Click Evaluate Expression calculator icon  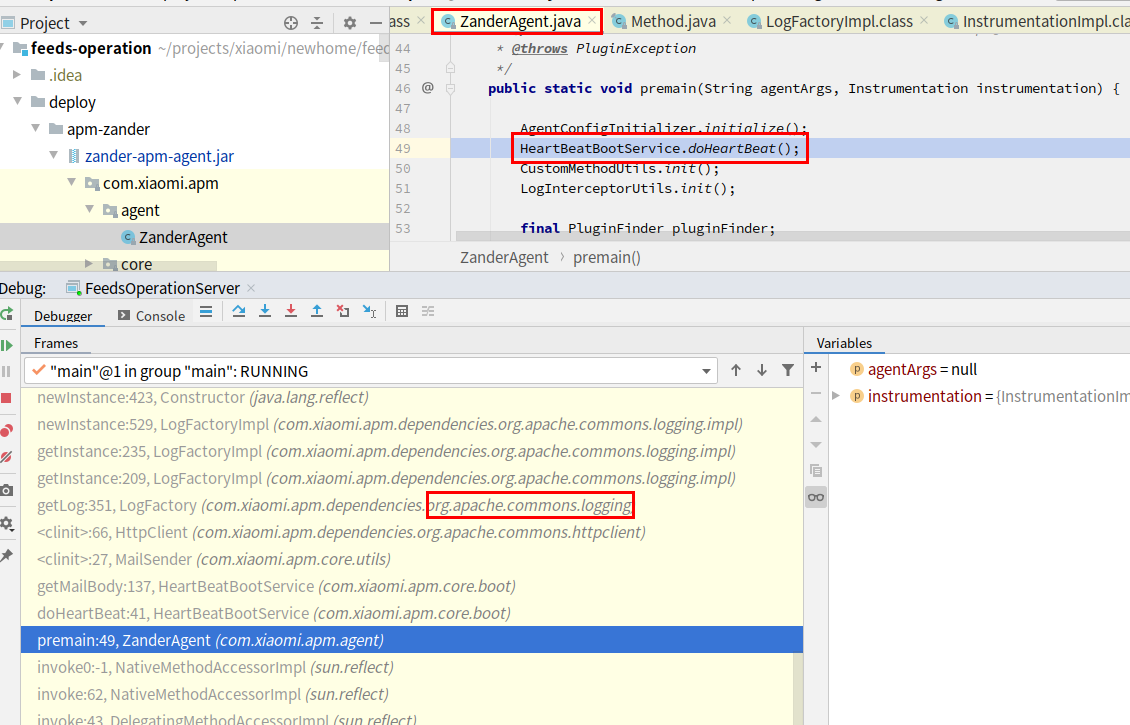pos(402,311)
